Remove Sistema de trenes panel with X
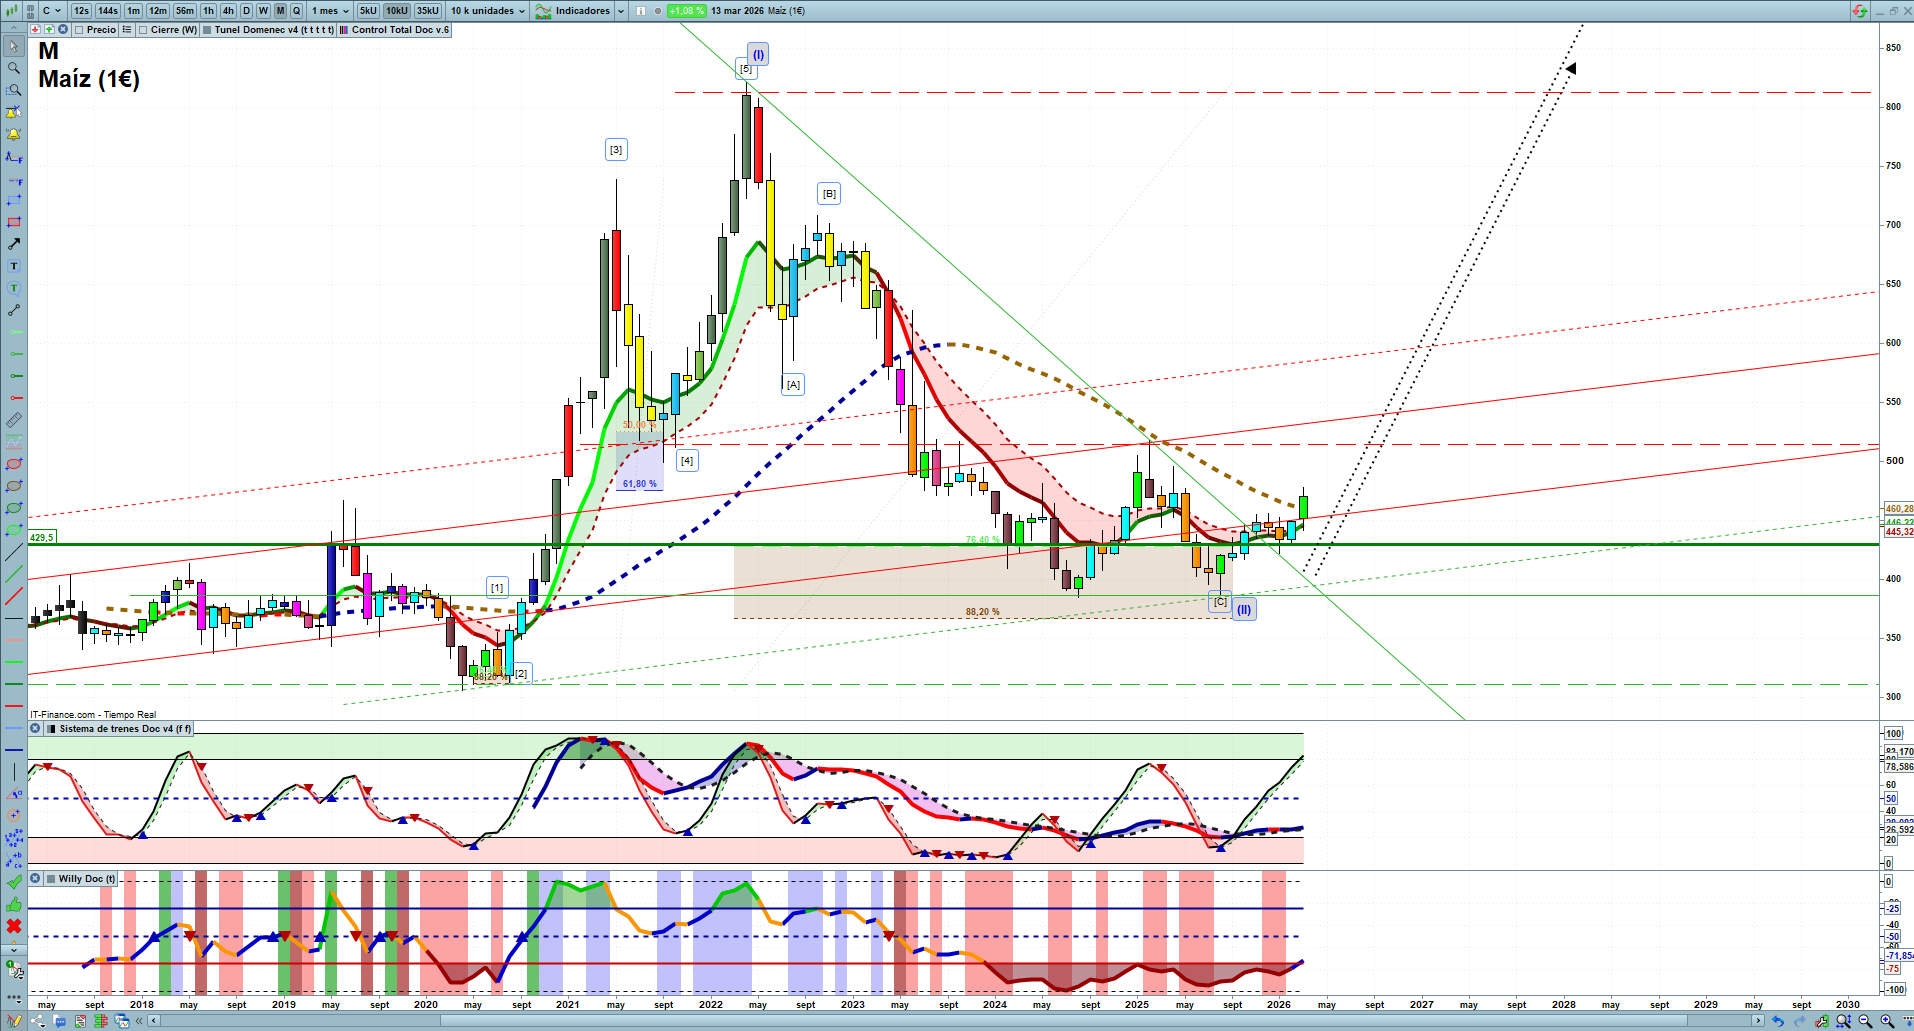The width and height of the screenshot is (1914, 1031). (36, 729)
